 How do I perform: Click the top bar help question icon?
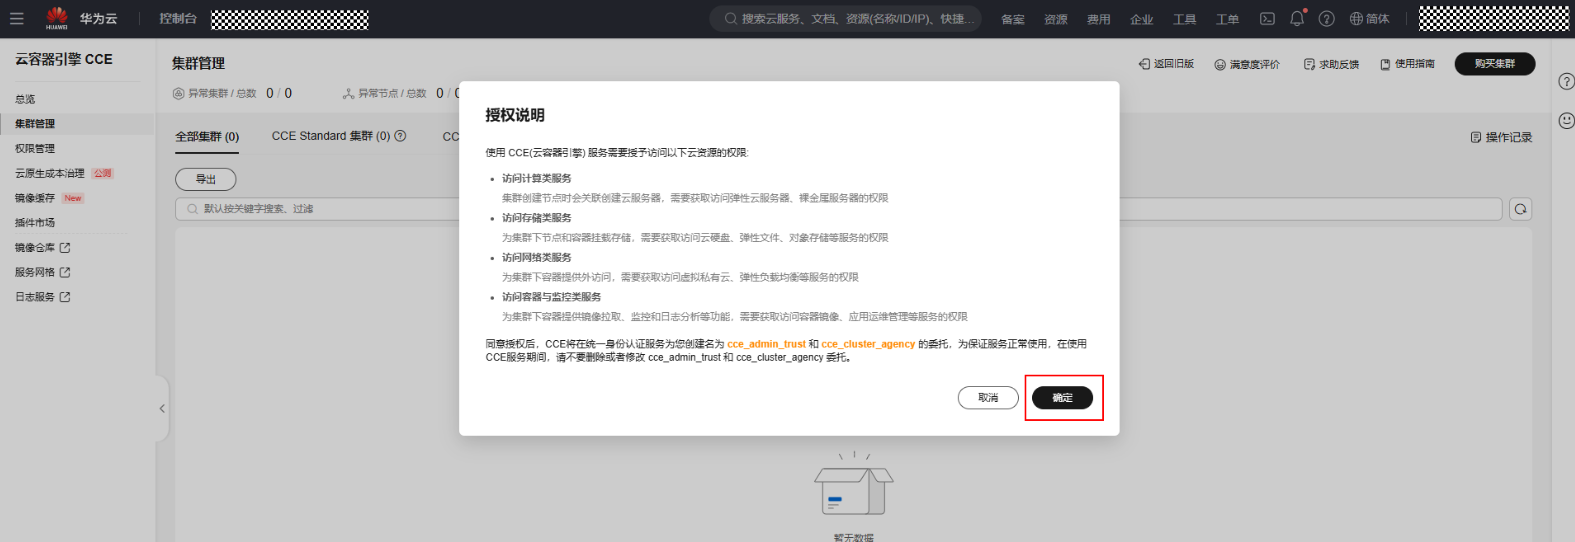(x=1326, y=18)
